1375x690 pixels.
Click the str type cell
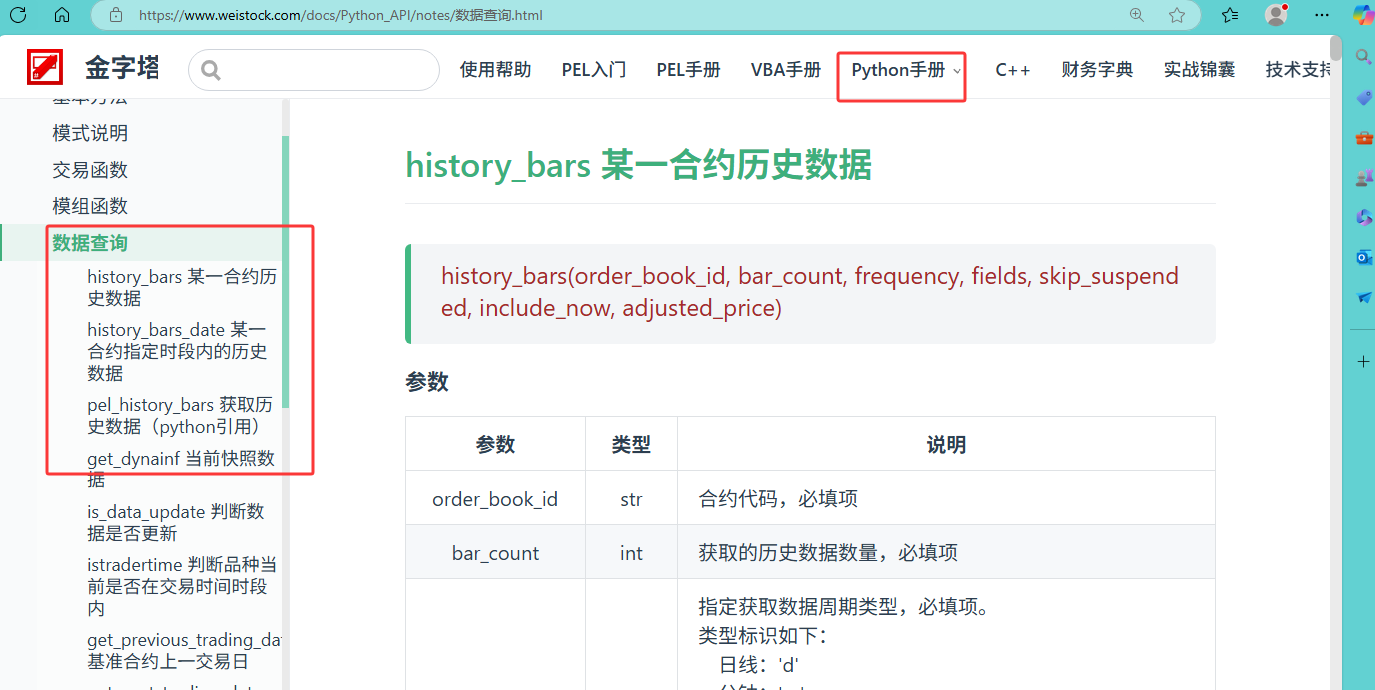[631, 498]
